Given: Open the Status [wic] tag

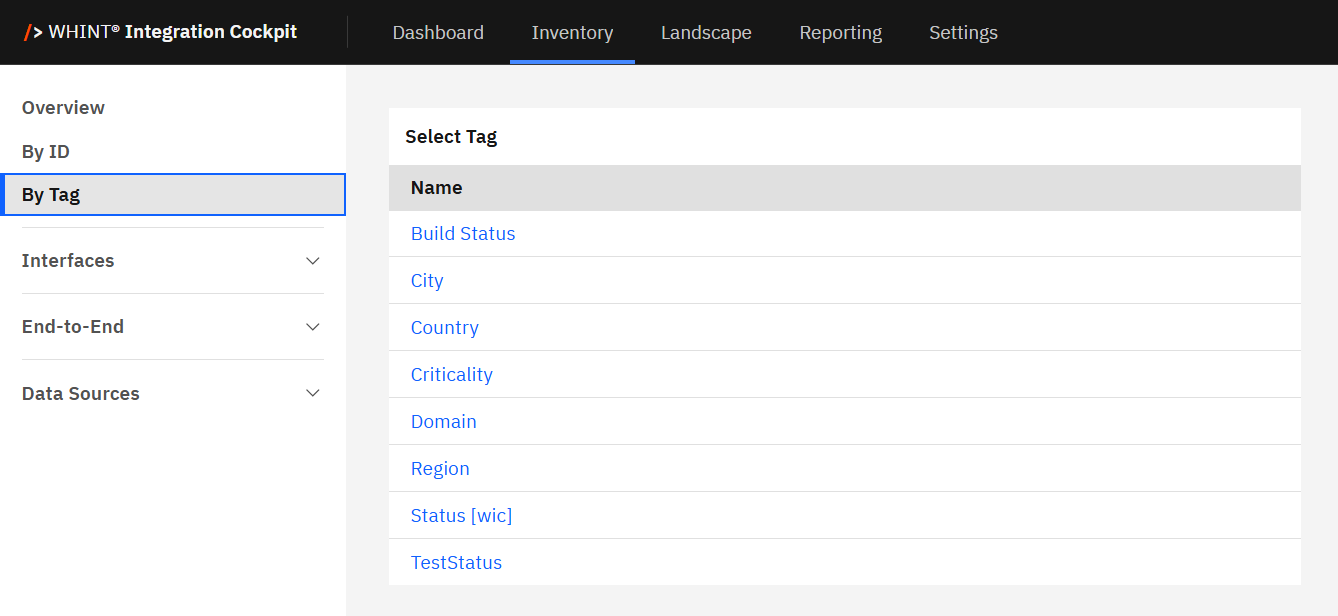Looking at the screenshot, I should pos(461,516).
